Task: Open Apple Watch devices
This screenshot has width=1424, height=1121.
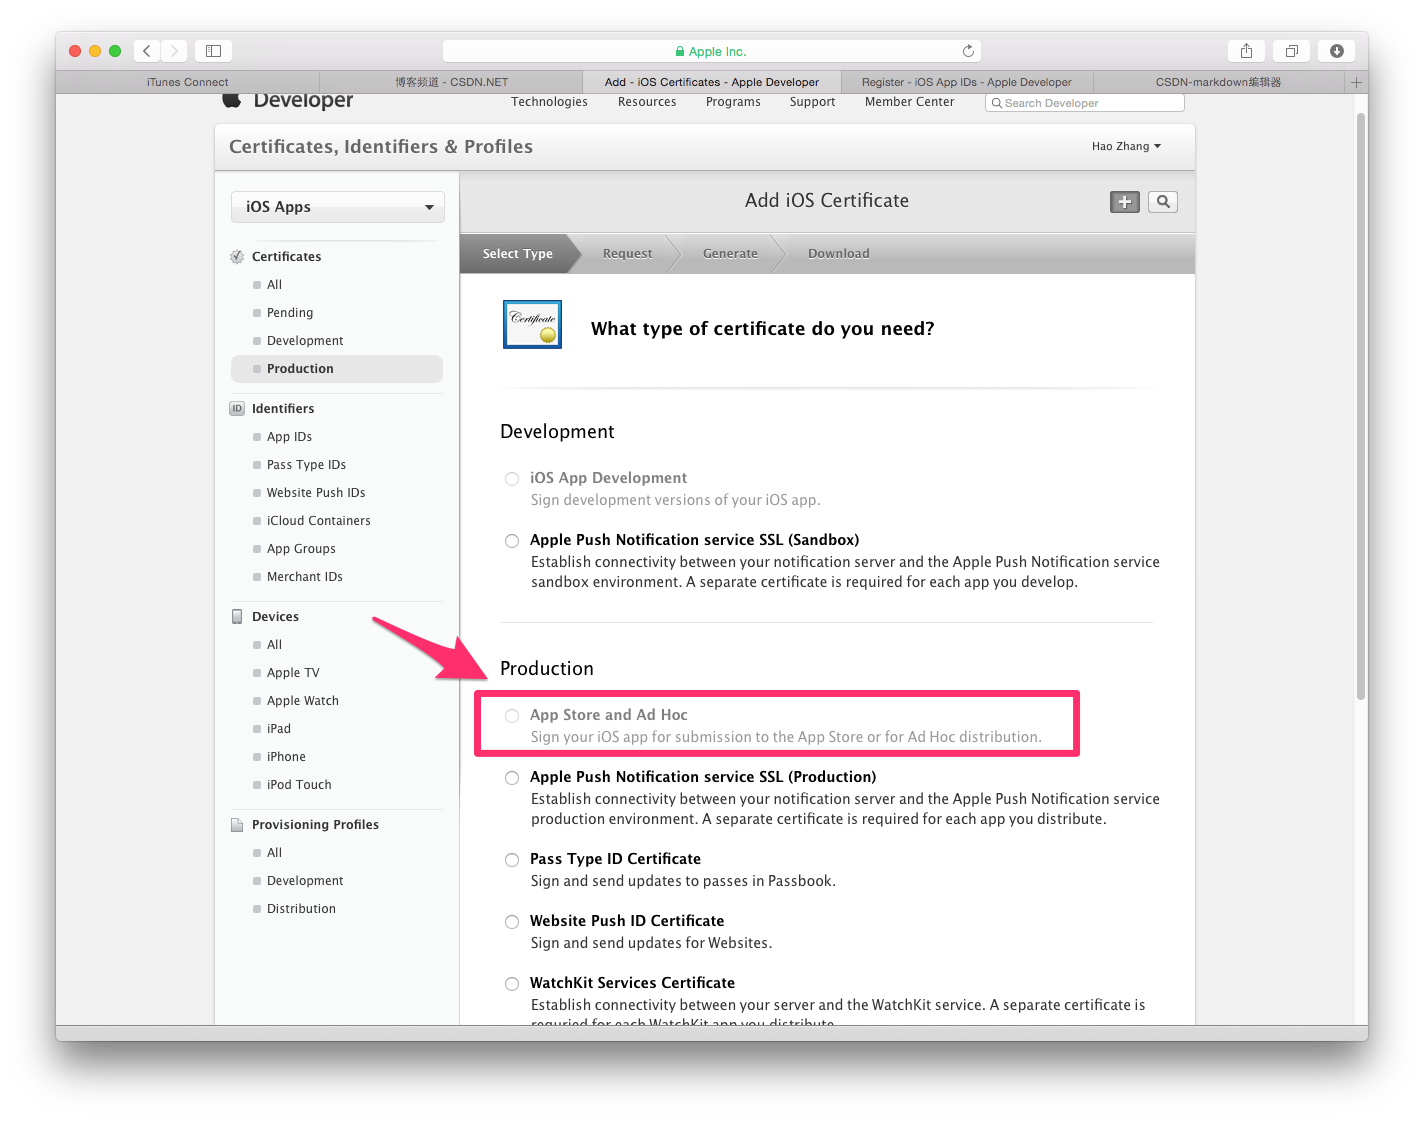Action: coord(302,701)
